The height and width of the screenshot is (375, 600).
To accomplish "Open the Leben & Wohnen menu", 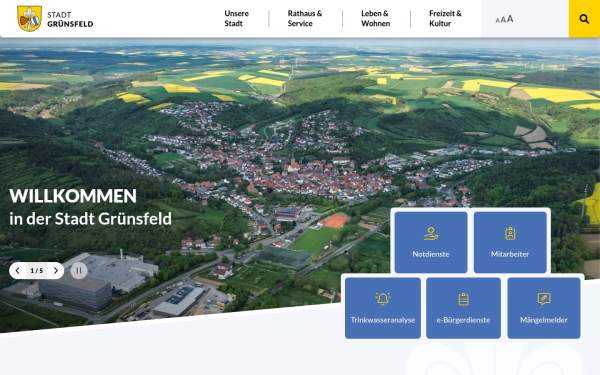I will (x=375, y=18).
